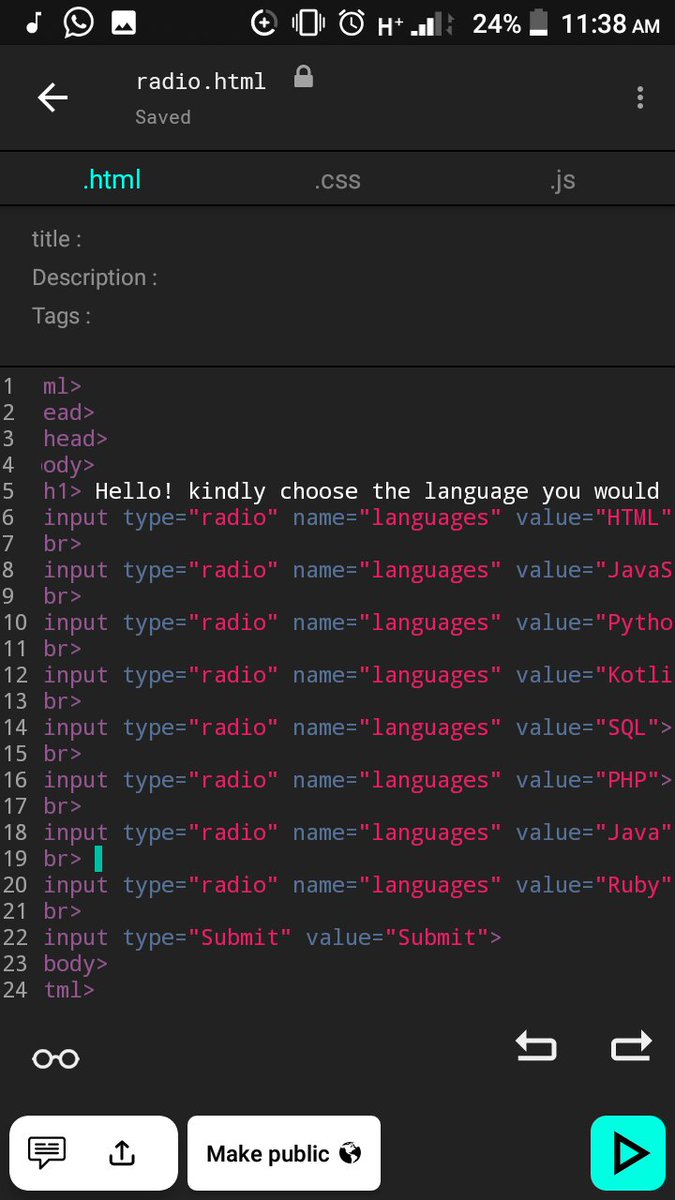675x1200 pixels.
Task: Redo the last edit
Action: pyautogui.click(x=631, y=1046)
